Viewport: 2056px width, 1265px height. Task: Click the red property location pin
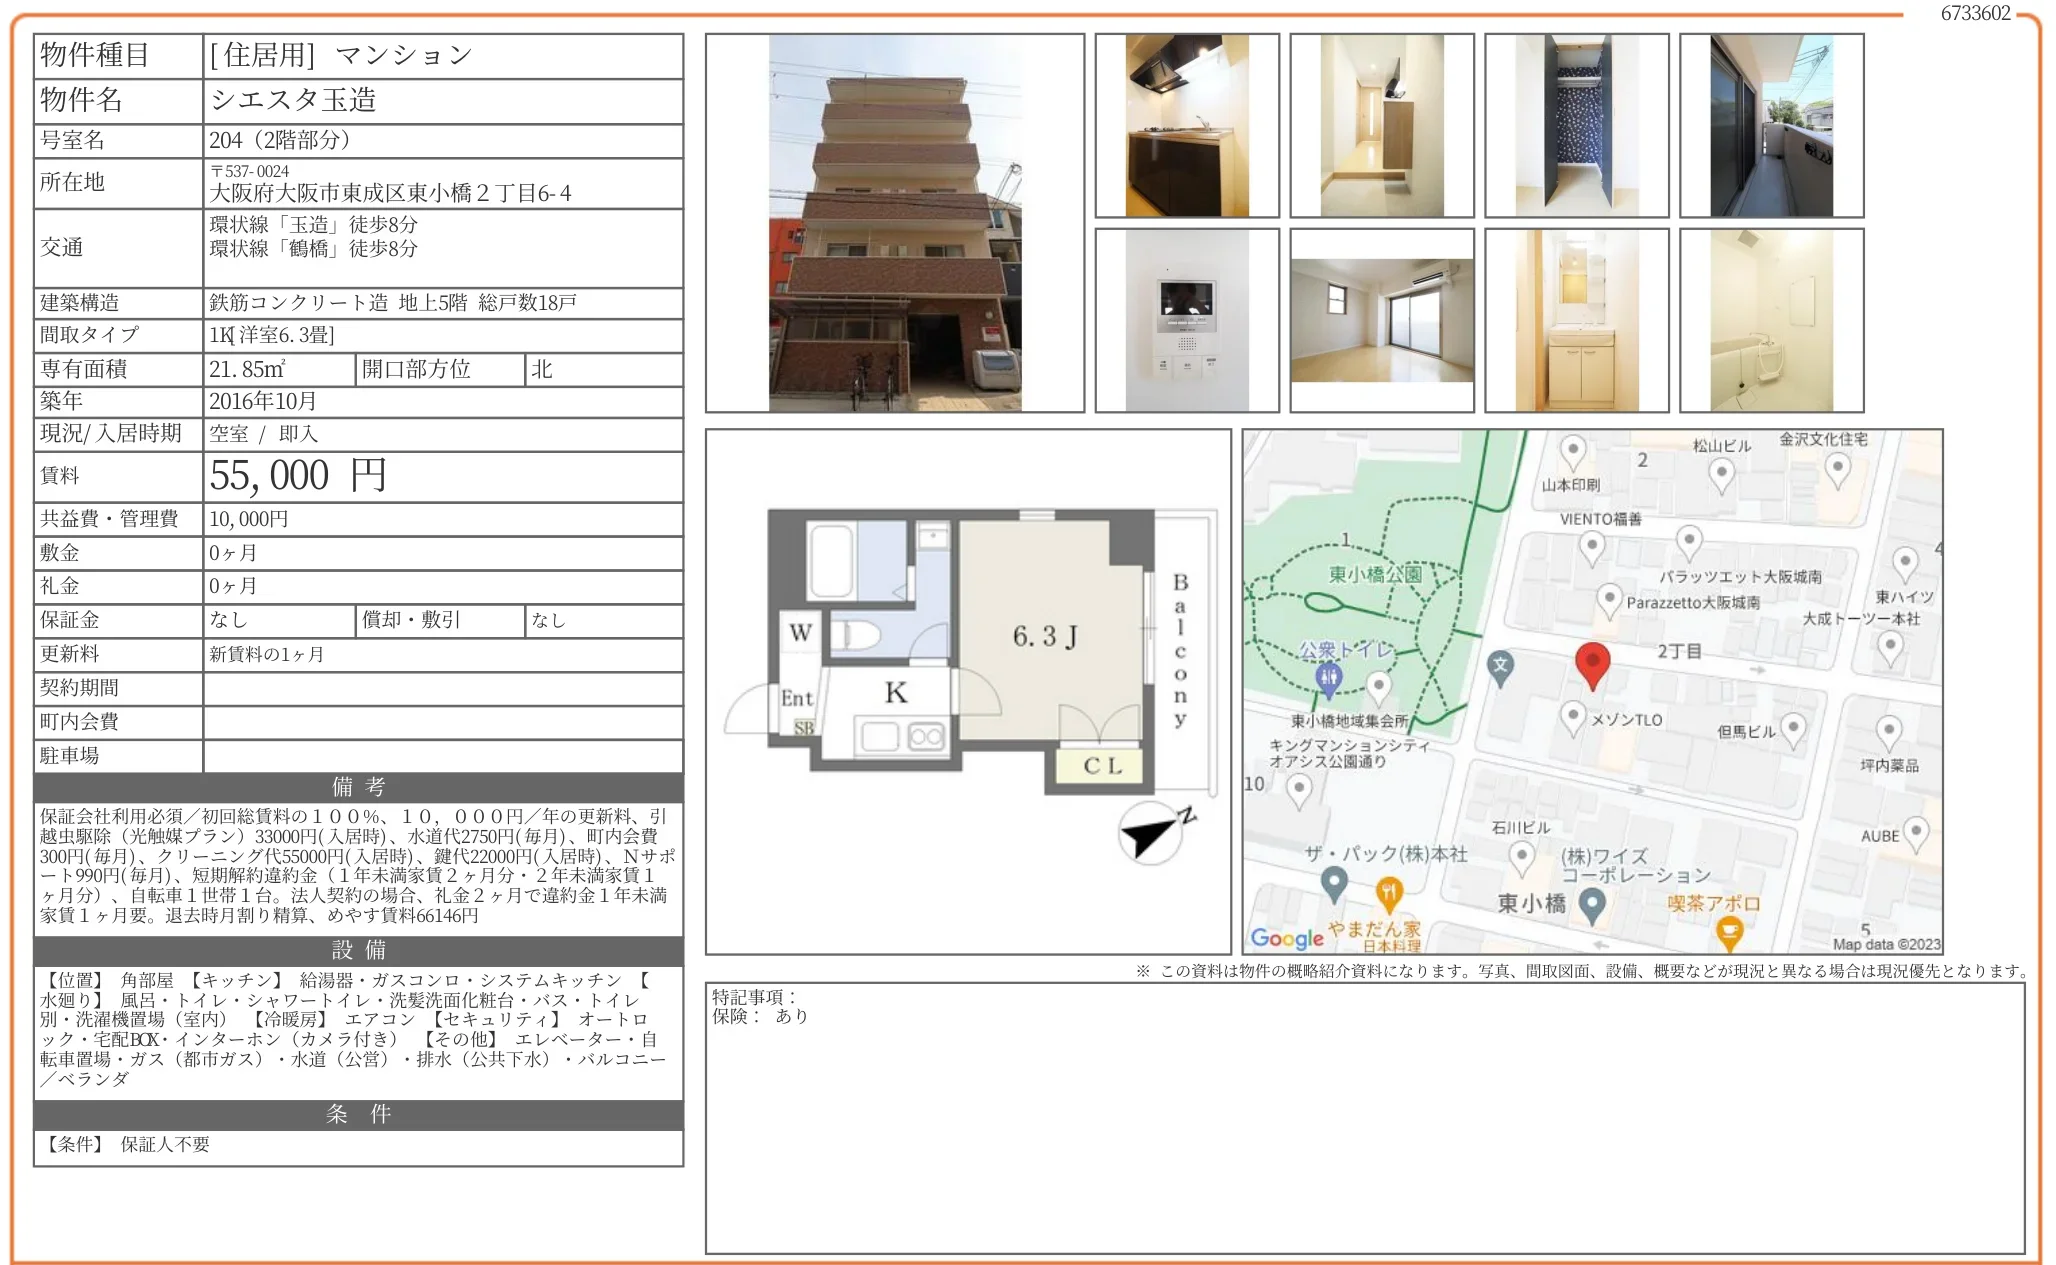pyautogui.click(x=1592, y=662)
